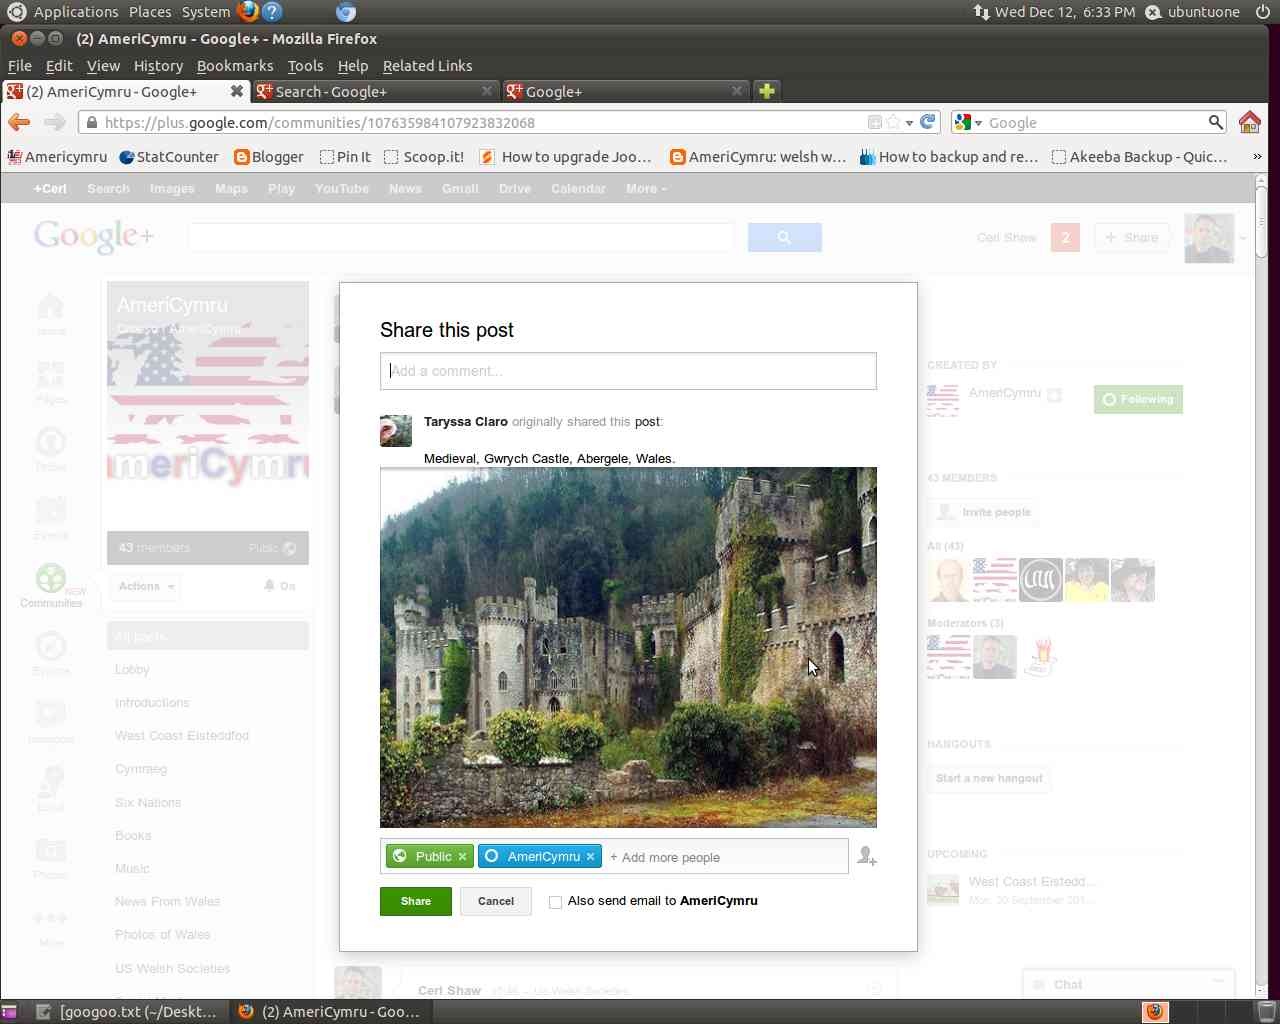Click the network connection indicator icon
The image size is (1280, 1024).
click(981, 12)
